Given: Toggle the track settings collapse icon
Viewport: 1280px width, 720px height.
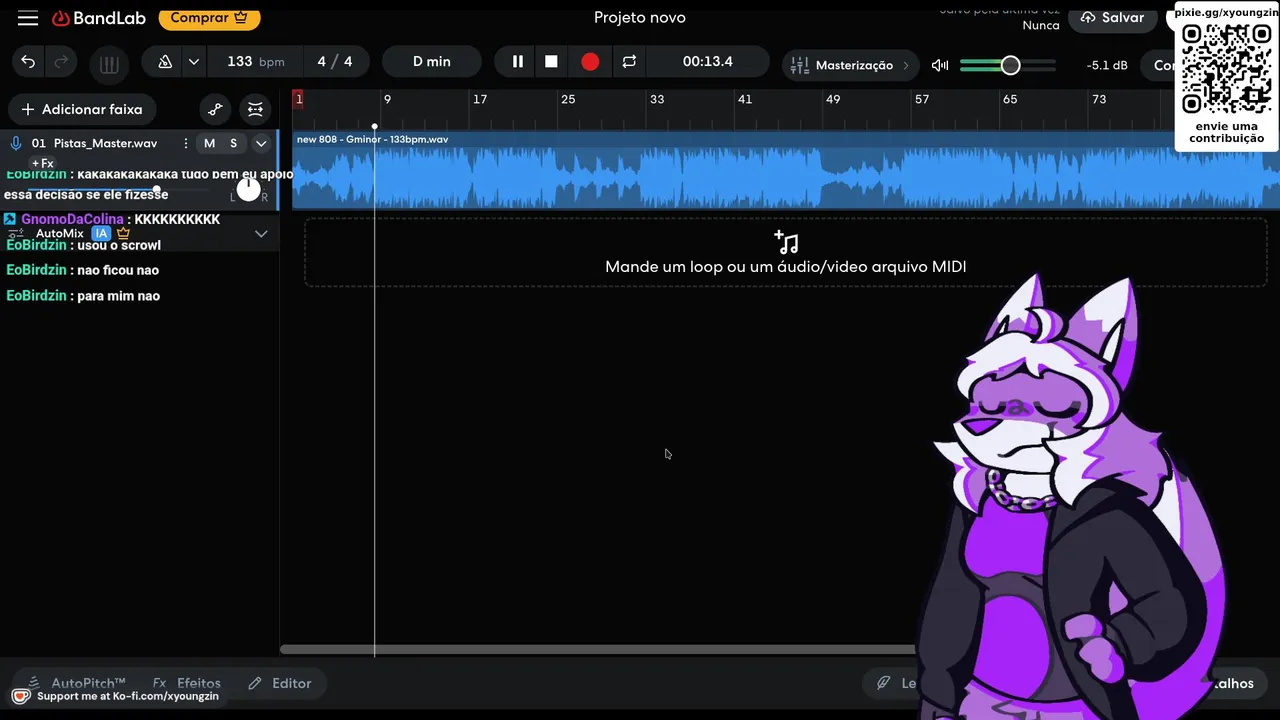Looking at the screenshot, I should [256, 109].
